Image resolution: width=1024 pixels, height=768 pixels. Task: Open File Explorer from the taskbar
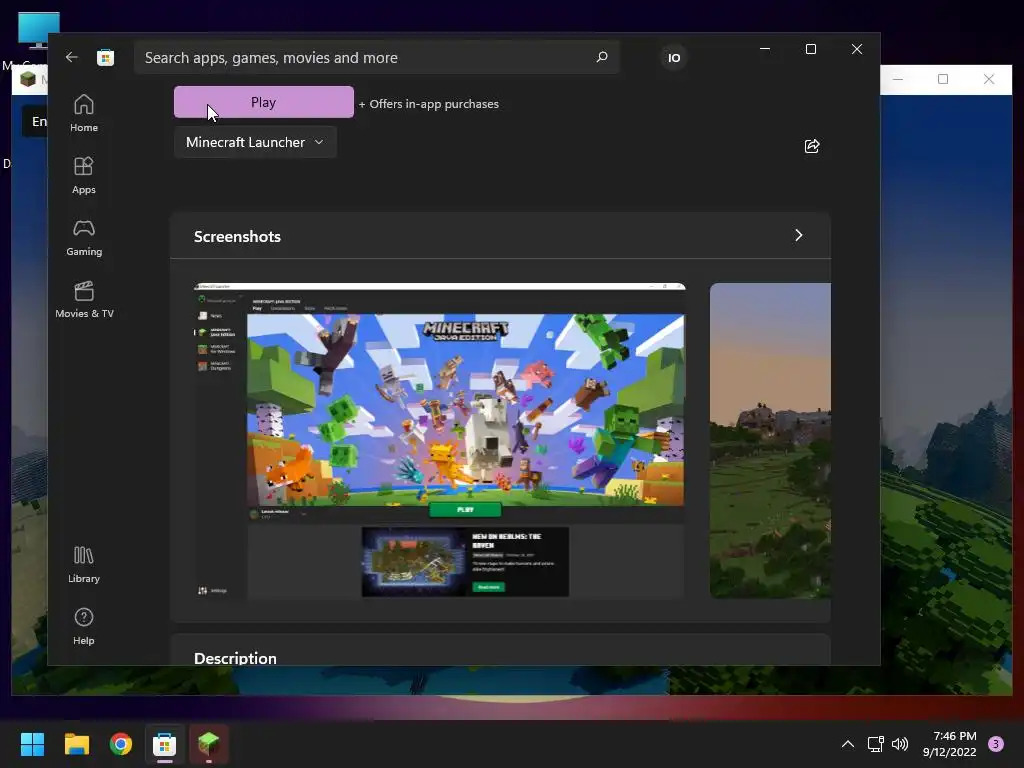pyautogui.click(x=77, y=744)
